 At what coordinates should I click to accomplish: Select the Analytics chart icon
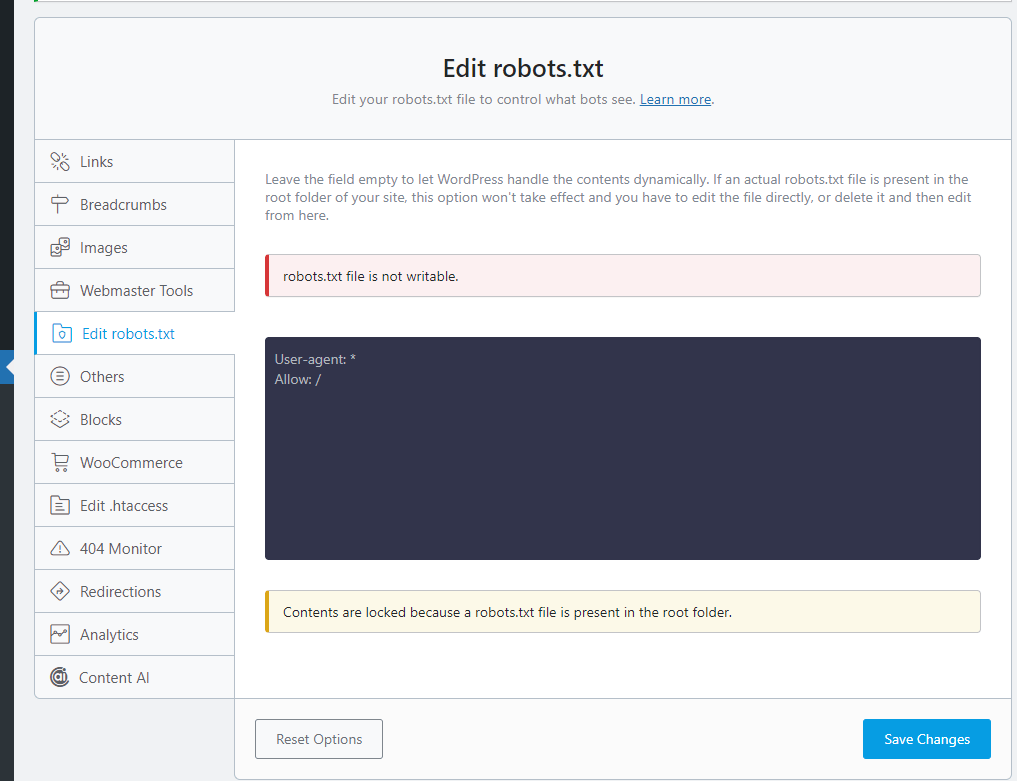tap(60, 634)
